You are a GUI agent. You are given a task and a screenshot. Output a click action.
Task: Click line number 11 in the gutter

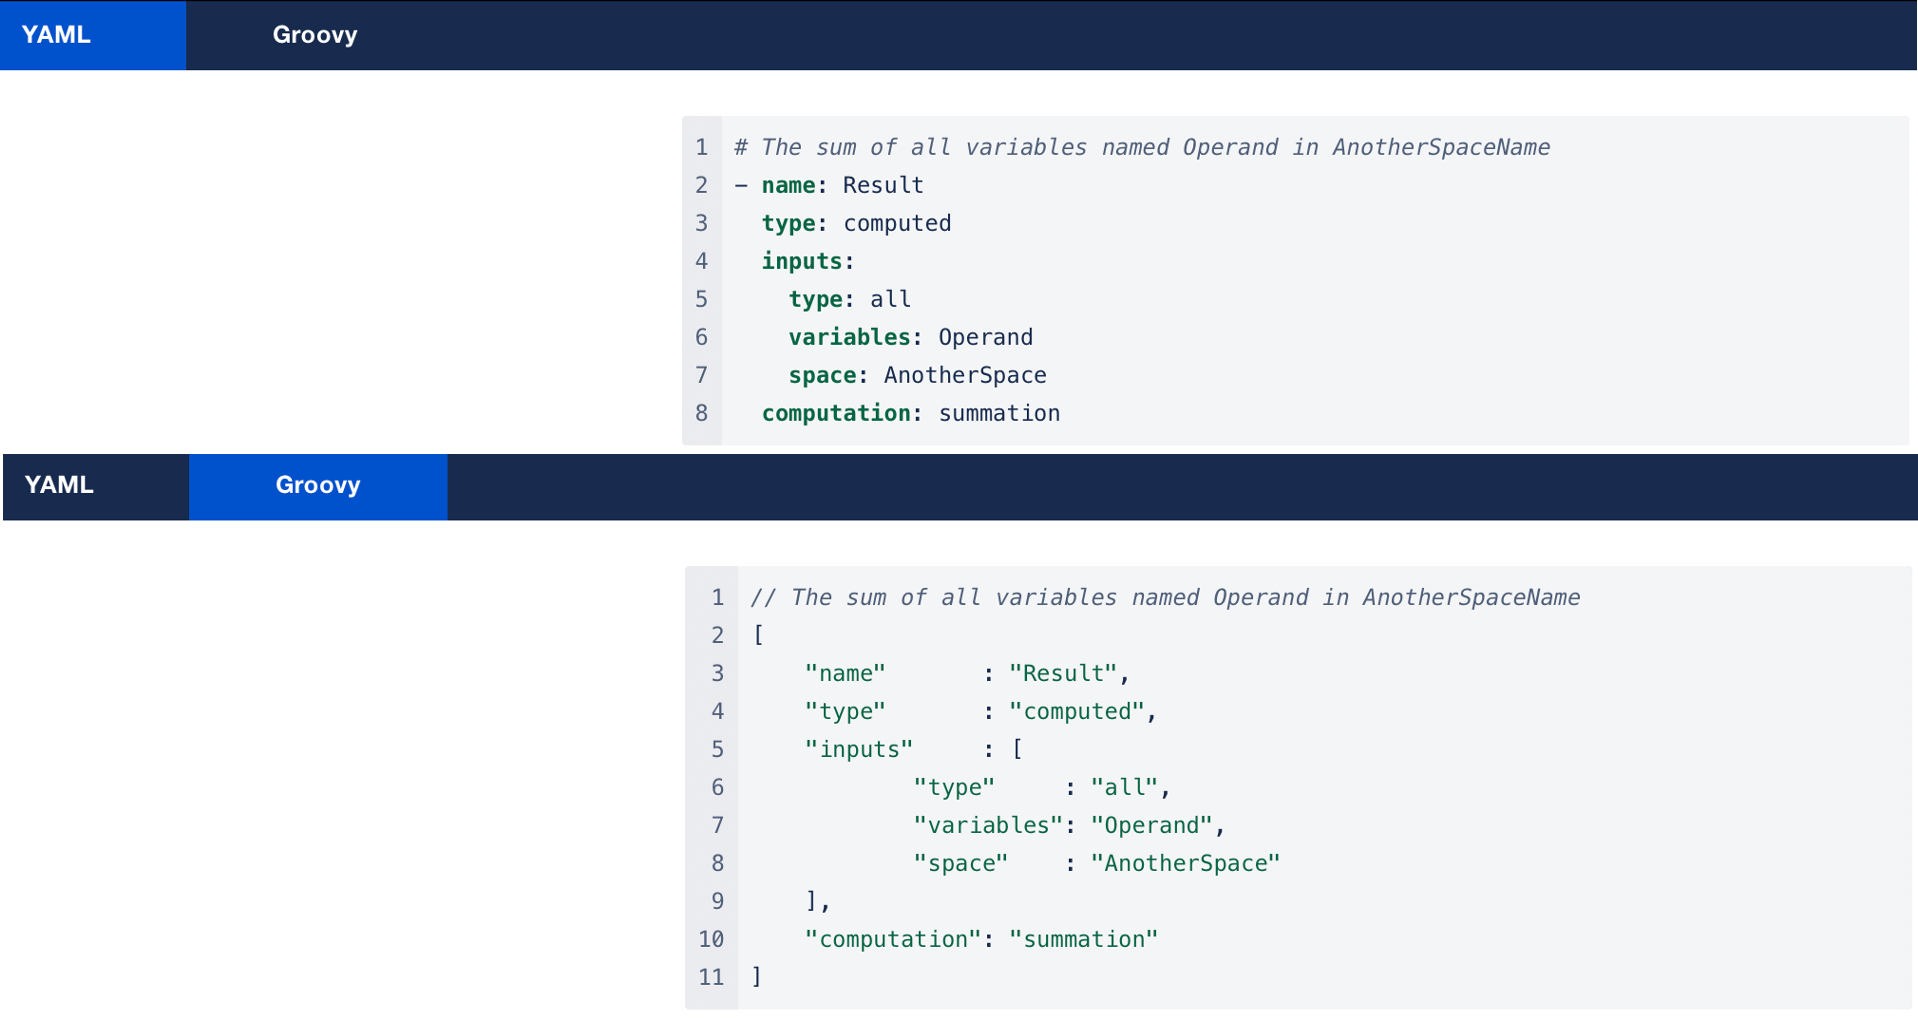[711, 978]
